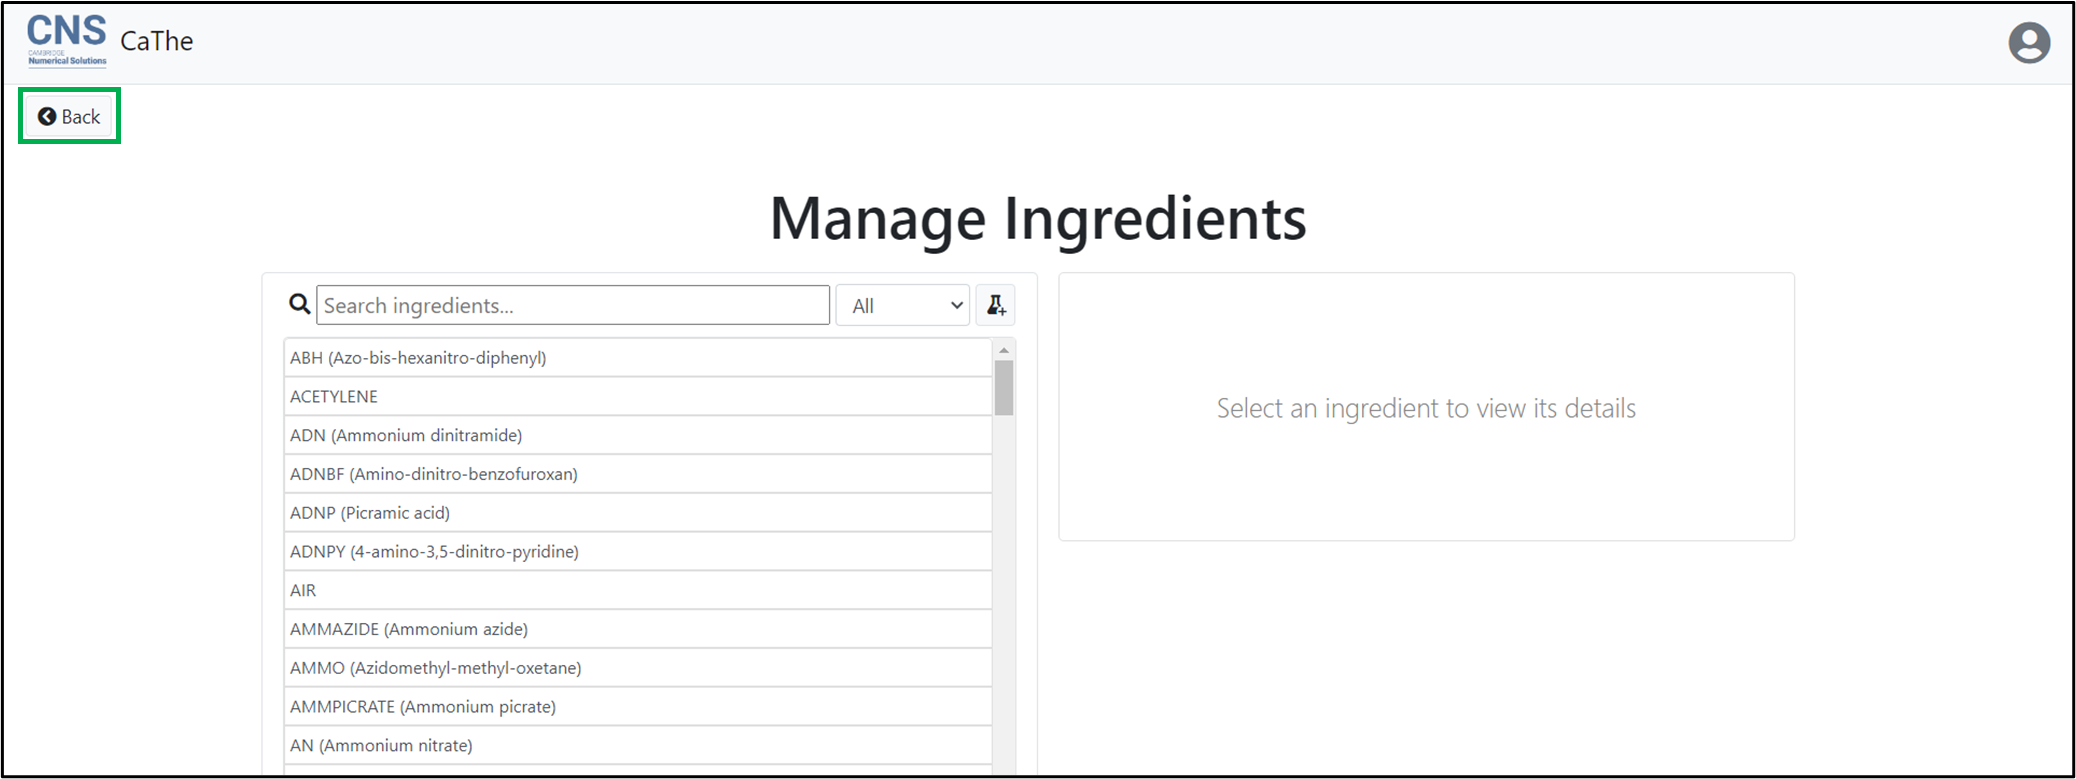Type in the Search ingredients field

point(572,306)
